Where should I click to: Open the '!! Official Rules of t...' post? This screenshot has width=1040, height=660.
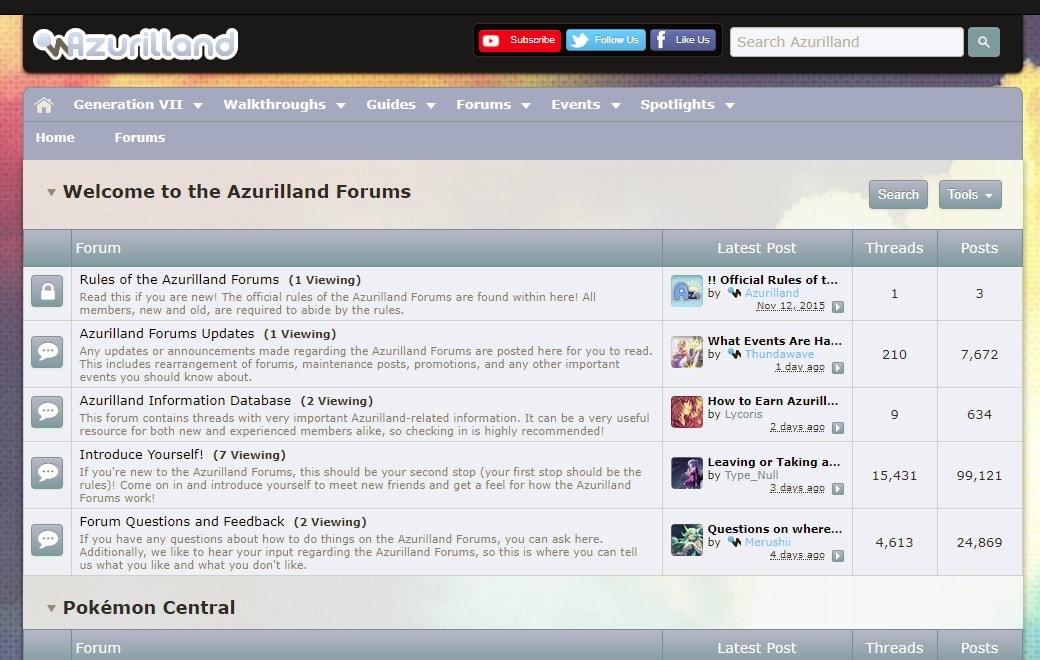click(772, 280)
